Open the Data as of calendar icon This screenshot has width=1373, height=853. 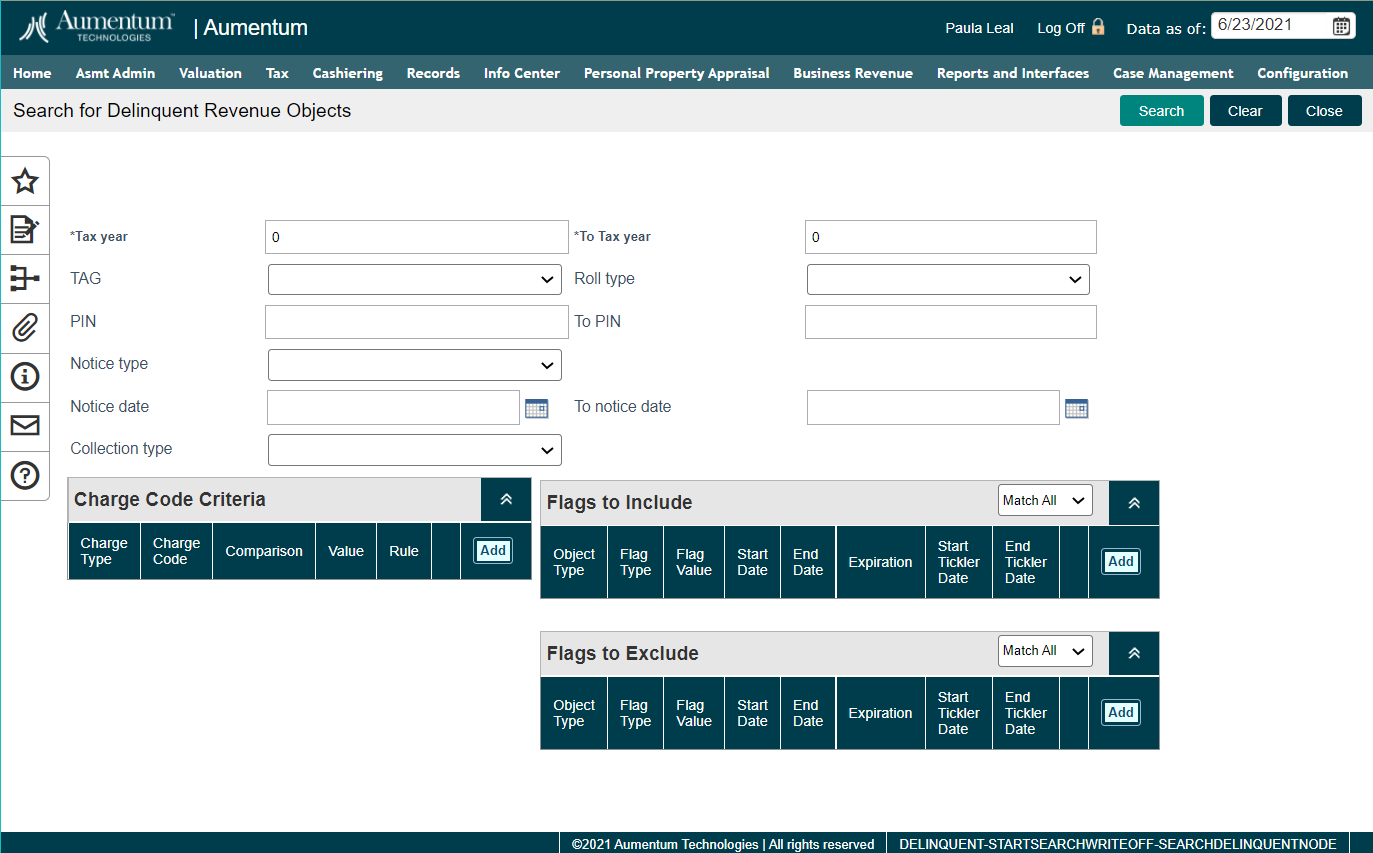pyautogui.click(x=1341, y=26)
